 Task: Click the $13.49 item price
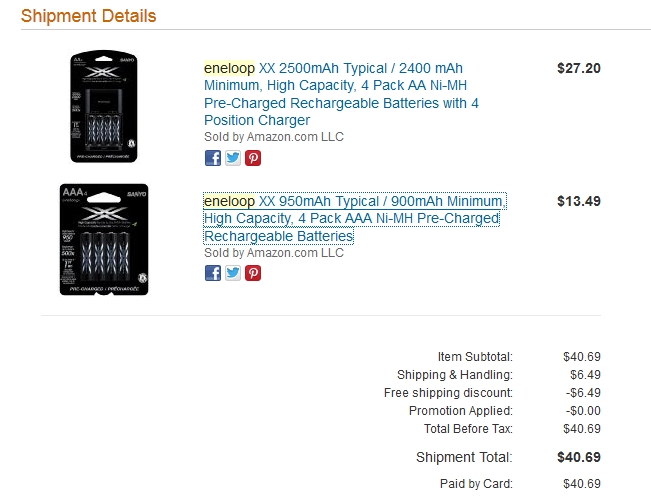point(578,201)
